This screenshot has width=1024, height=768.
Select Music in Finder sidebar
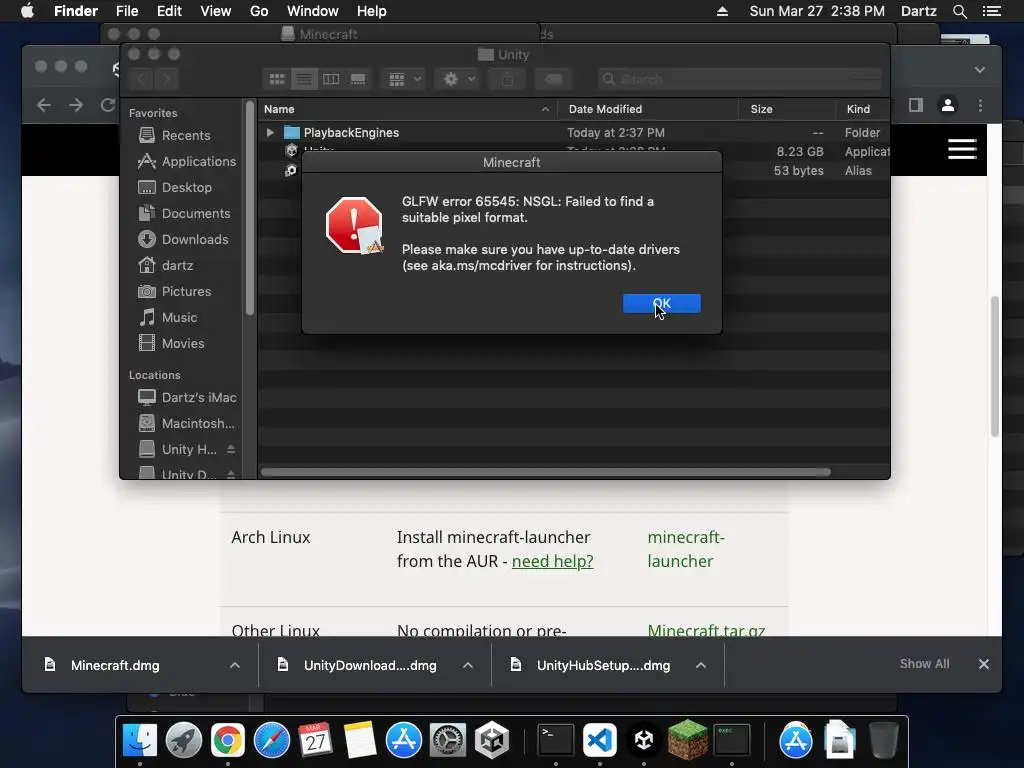pyautogui.click(x=168, y=317)
